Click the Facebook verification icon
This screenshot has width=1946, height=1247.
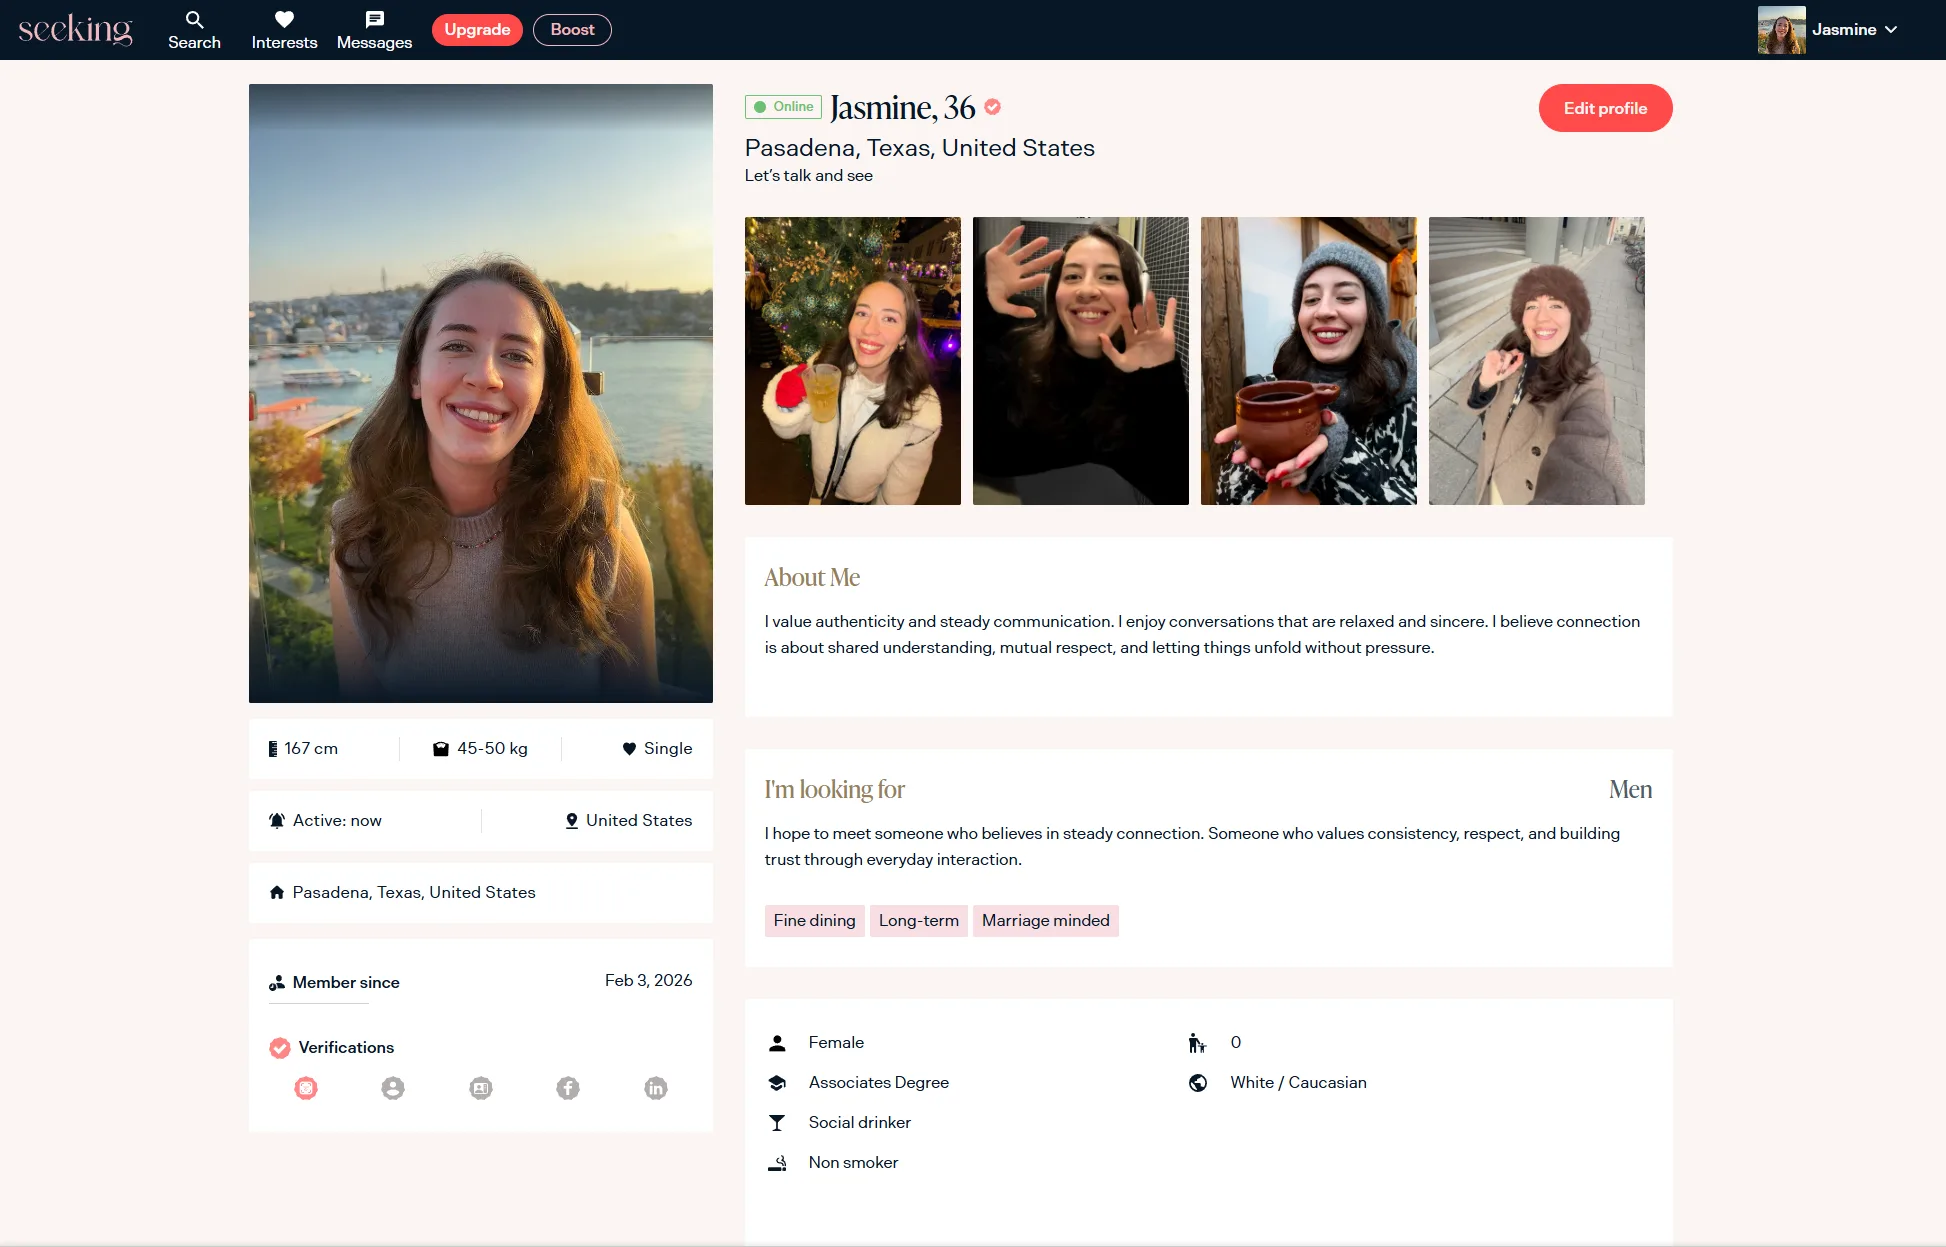point(568,1088)
